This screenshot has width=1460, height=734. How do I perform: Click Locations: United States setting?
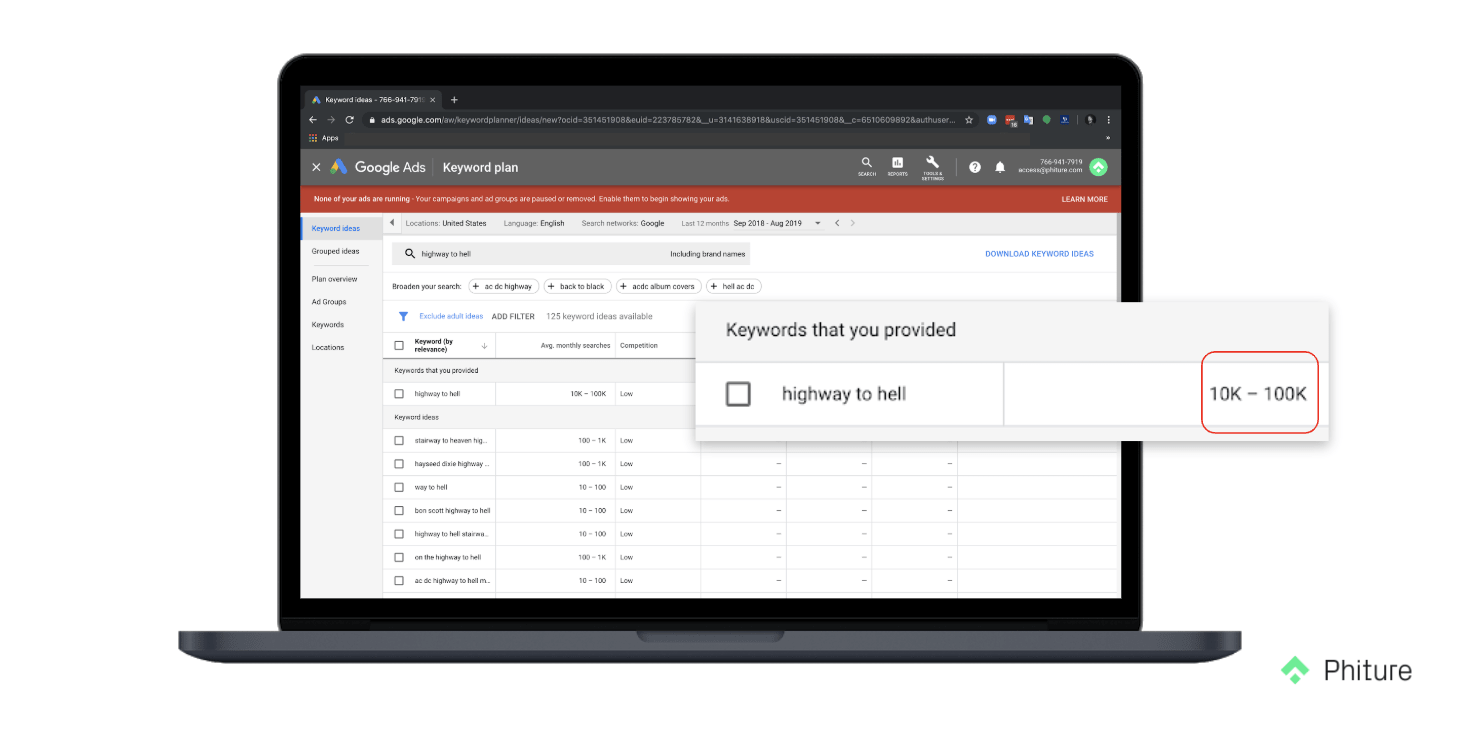coord(446,223)
